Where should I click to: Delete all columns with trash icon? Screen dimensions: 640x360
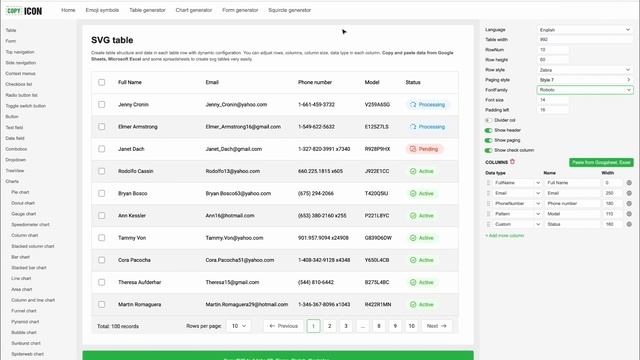pos(512,162)
